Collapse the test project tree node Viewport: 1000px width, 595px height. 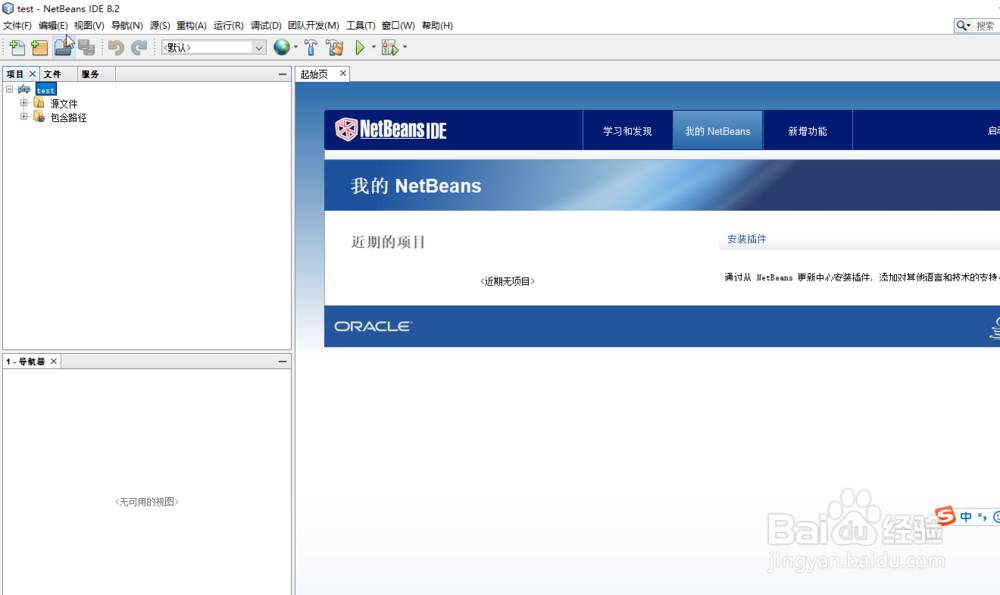[10, 89]
